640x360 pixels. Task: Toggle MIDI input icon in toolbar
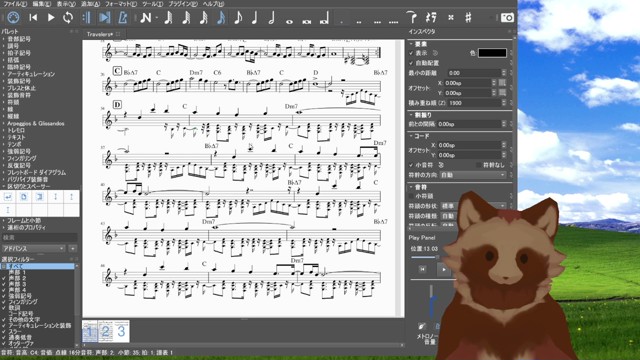pos(13,18)
